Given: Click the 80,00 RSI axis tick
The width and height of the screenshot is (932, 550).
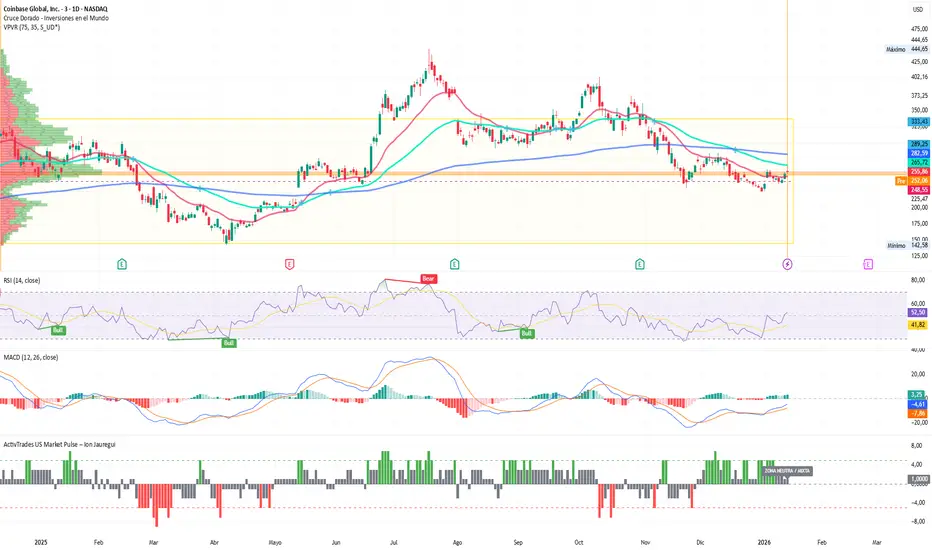Looking at the screenshot, I should click(x=918, y=280).
